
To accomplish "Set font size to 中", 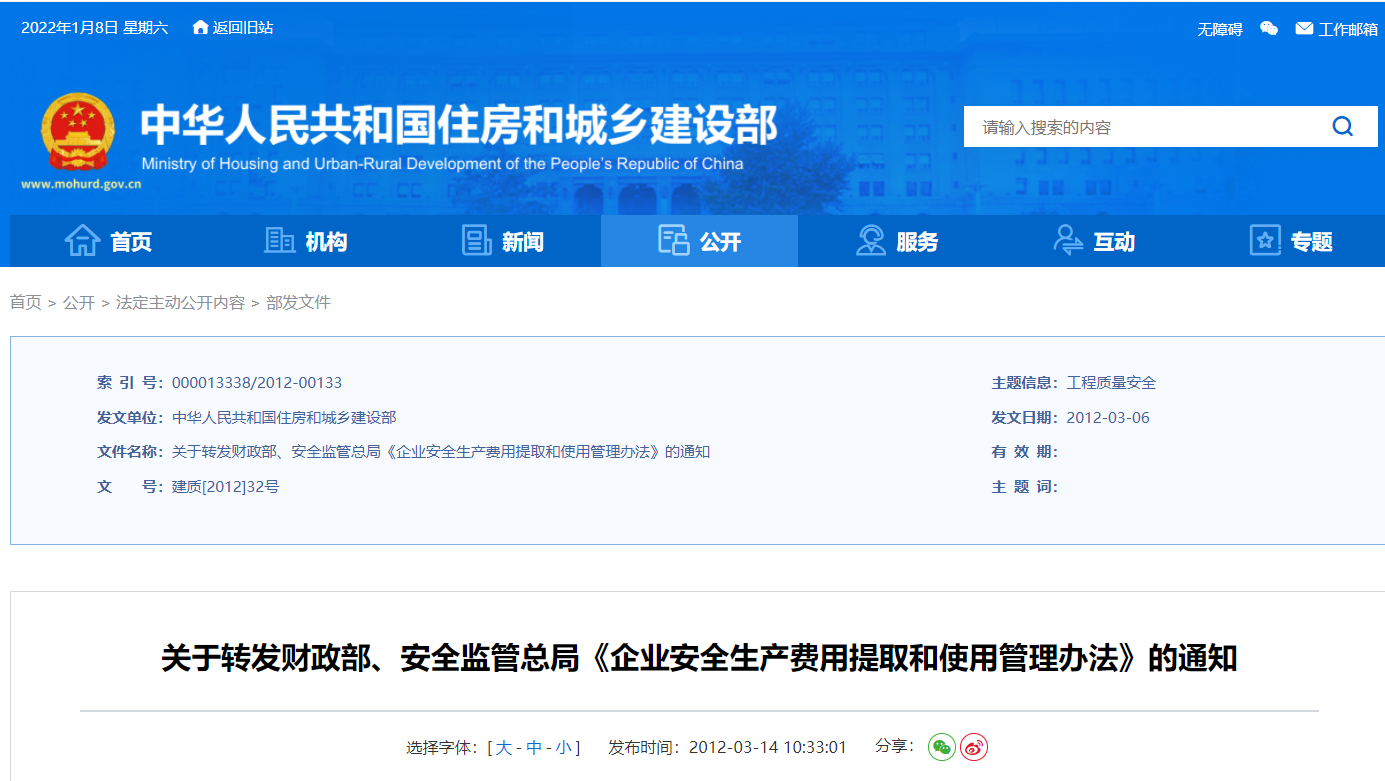I will (534, 747).
